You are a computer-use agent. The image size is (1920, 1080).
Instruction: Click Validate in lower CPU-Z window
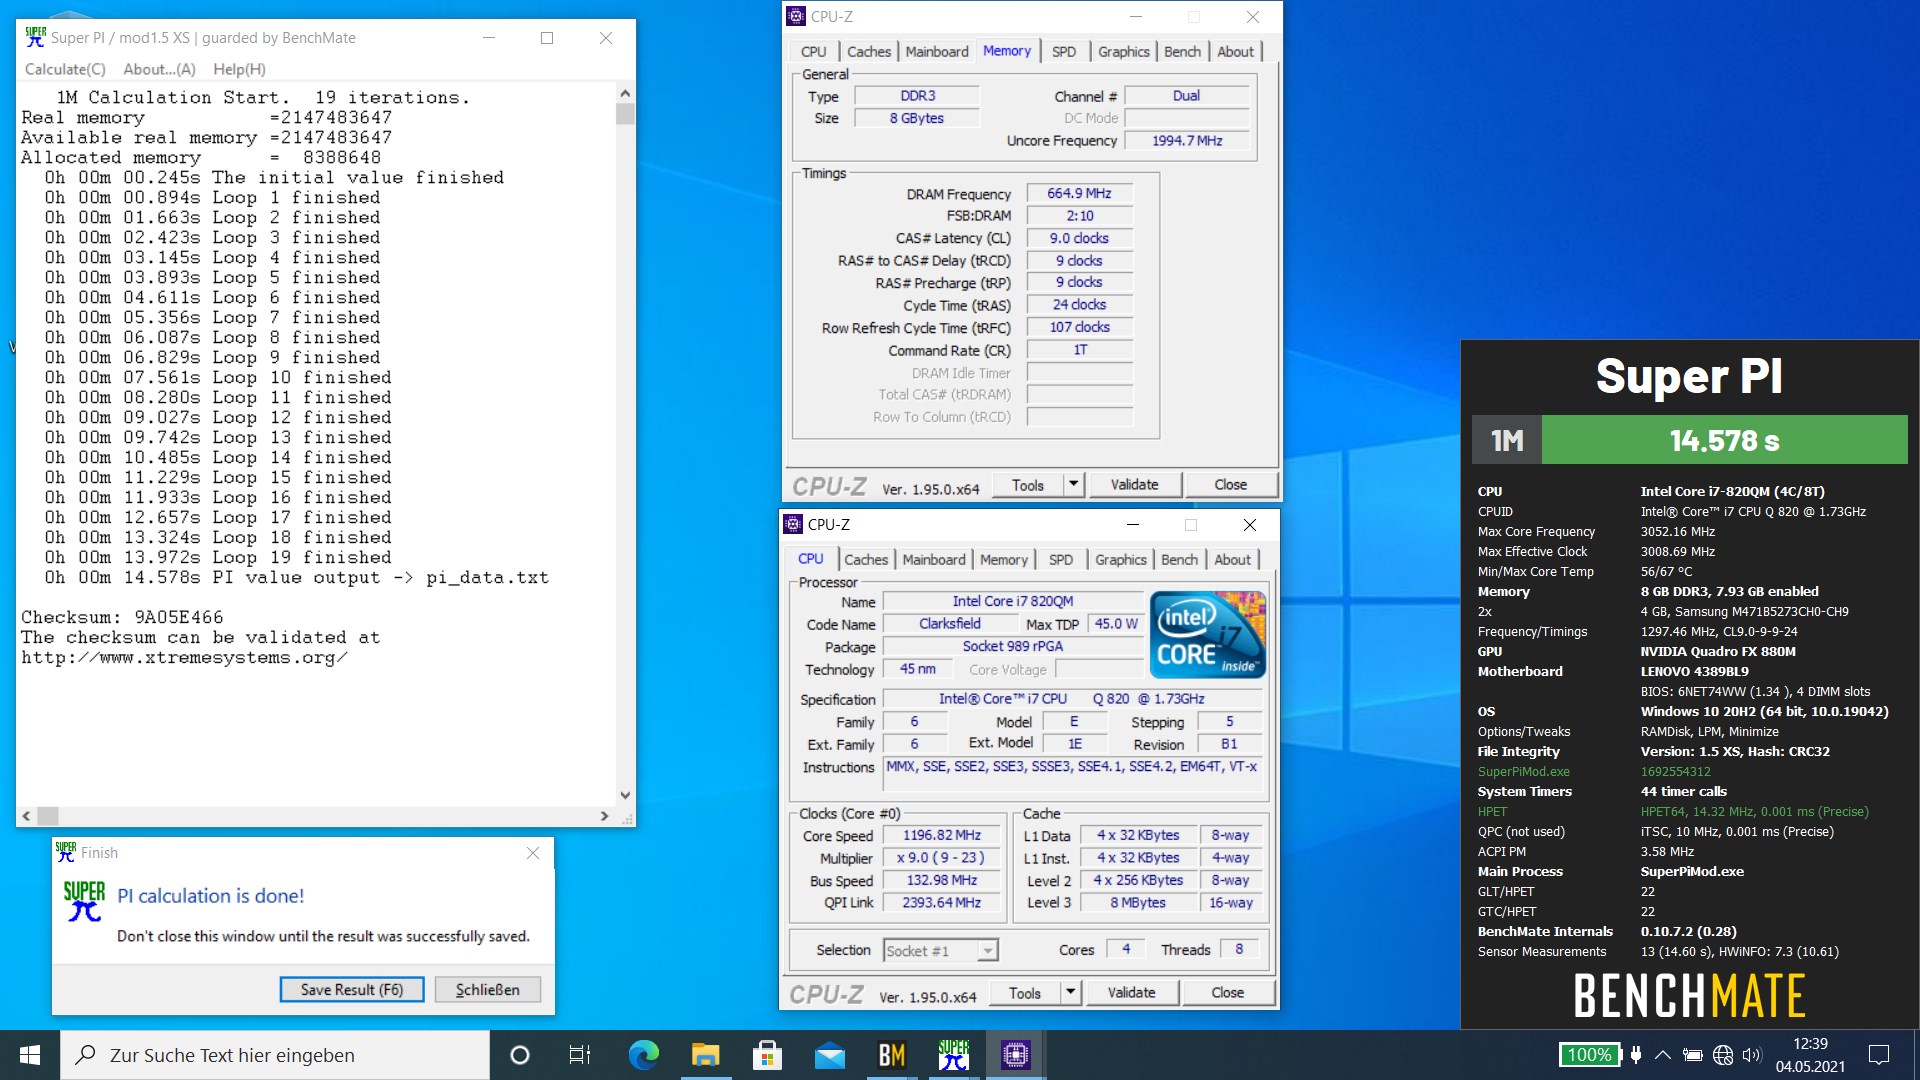pyautogui.click(x=1131, y=993)
